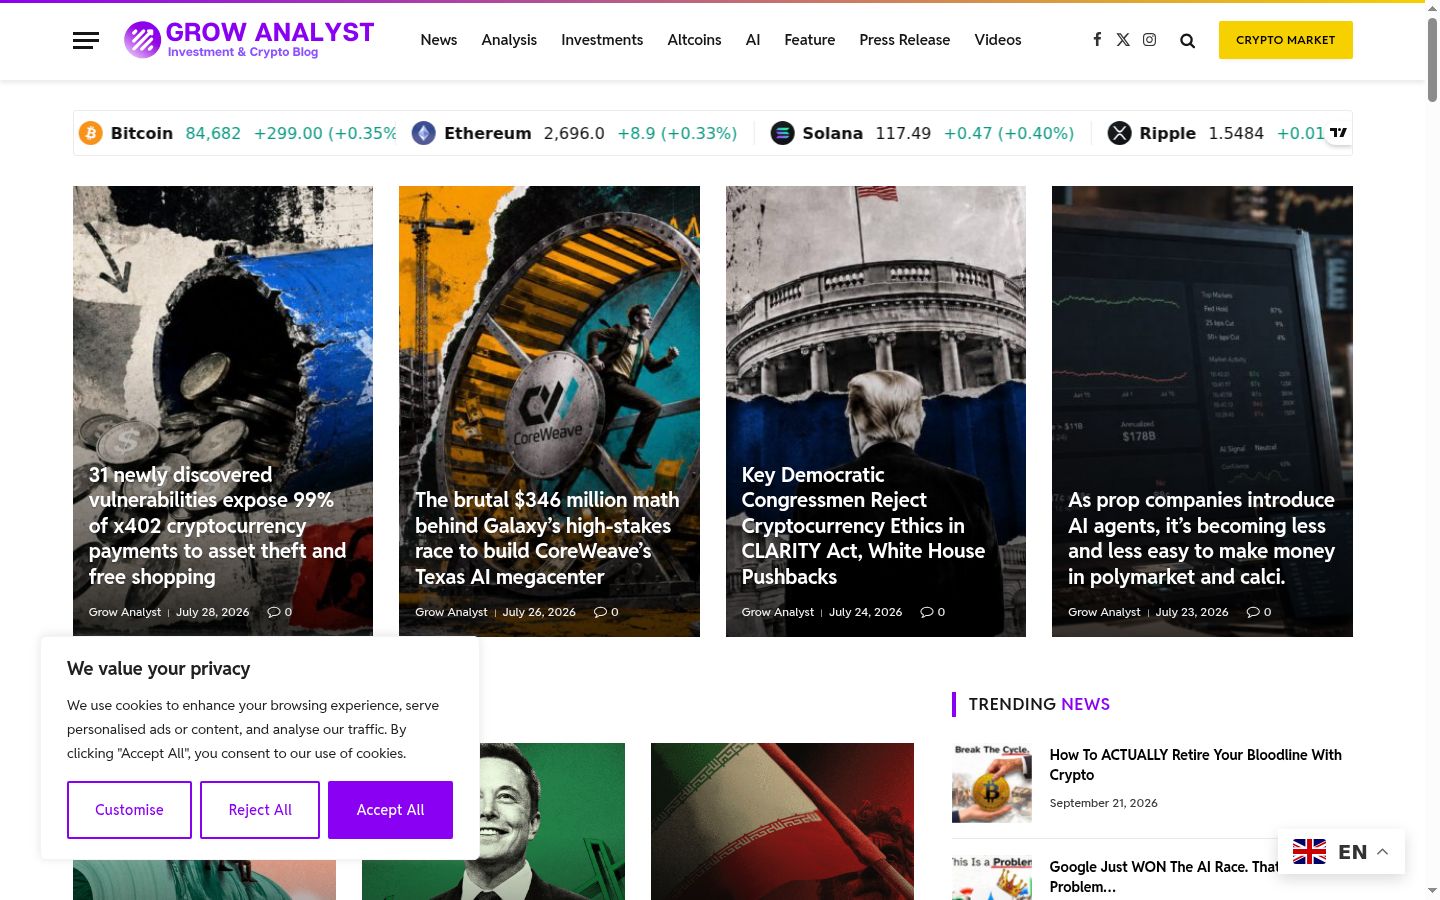
Task: Click the Ripple coin icon in ticker
Action: click(1119, 133)
